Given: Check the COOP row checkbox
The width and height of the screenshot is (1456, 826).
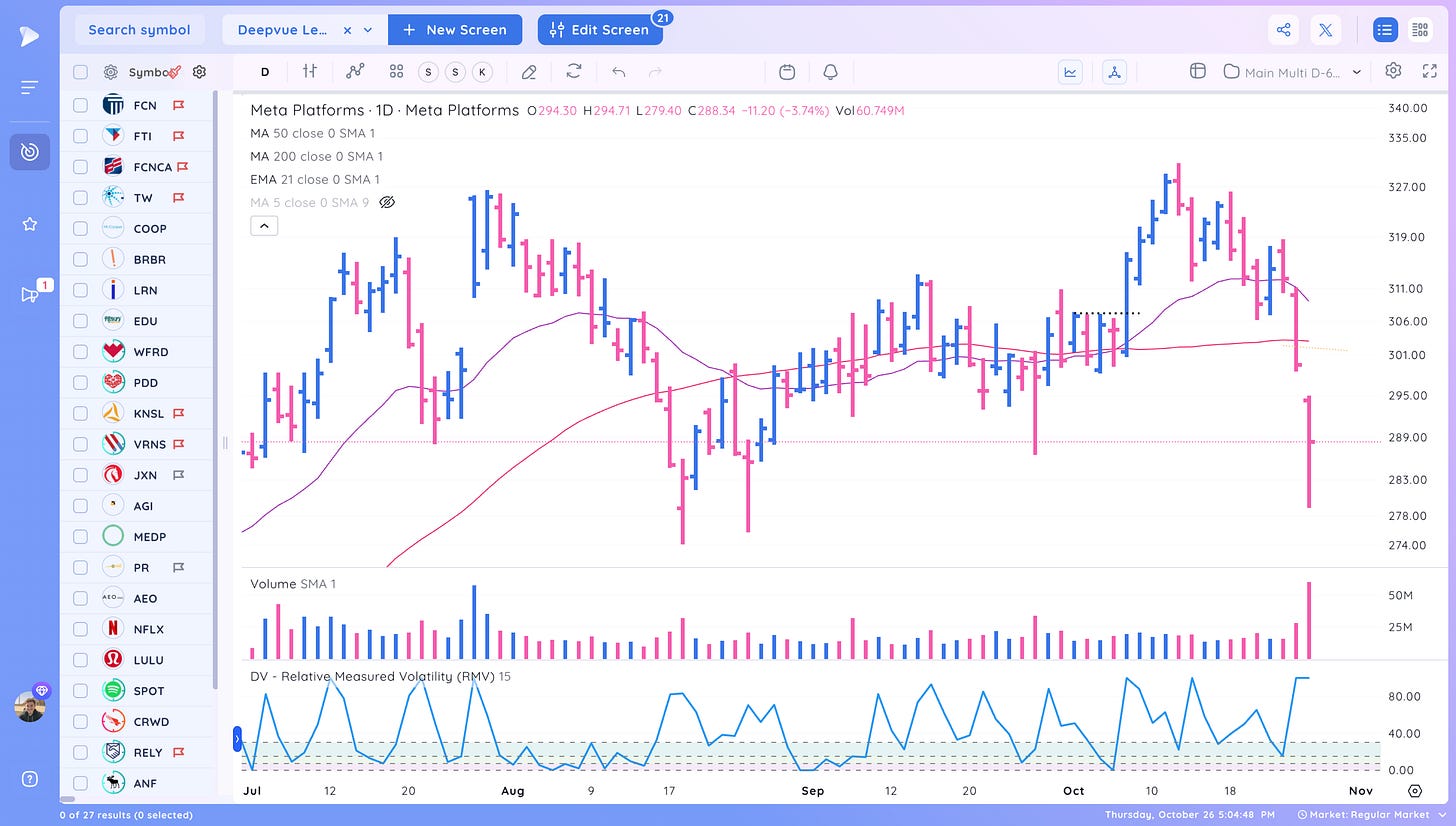Looking at the screenshot, I should [80, 228].
